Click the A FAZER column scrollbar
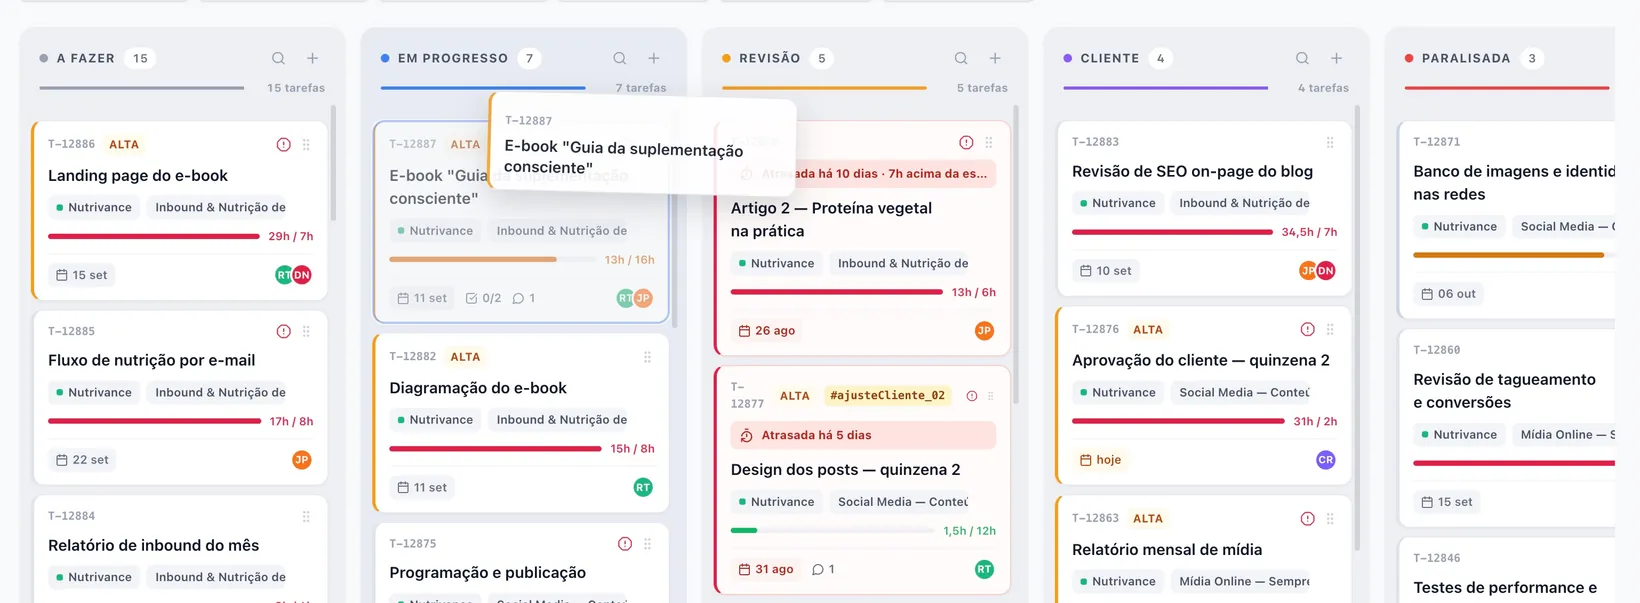This screenshot has width=1640, height=603. click(x=333, y=163)
